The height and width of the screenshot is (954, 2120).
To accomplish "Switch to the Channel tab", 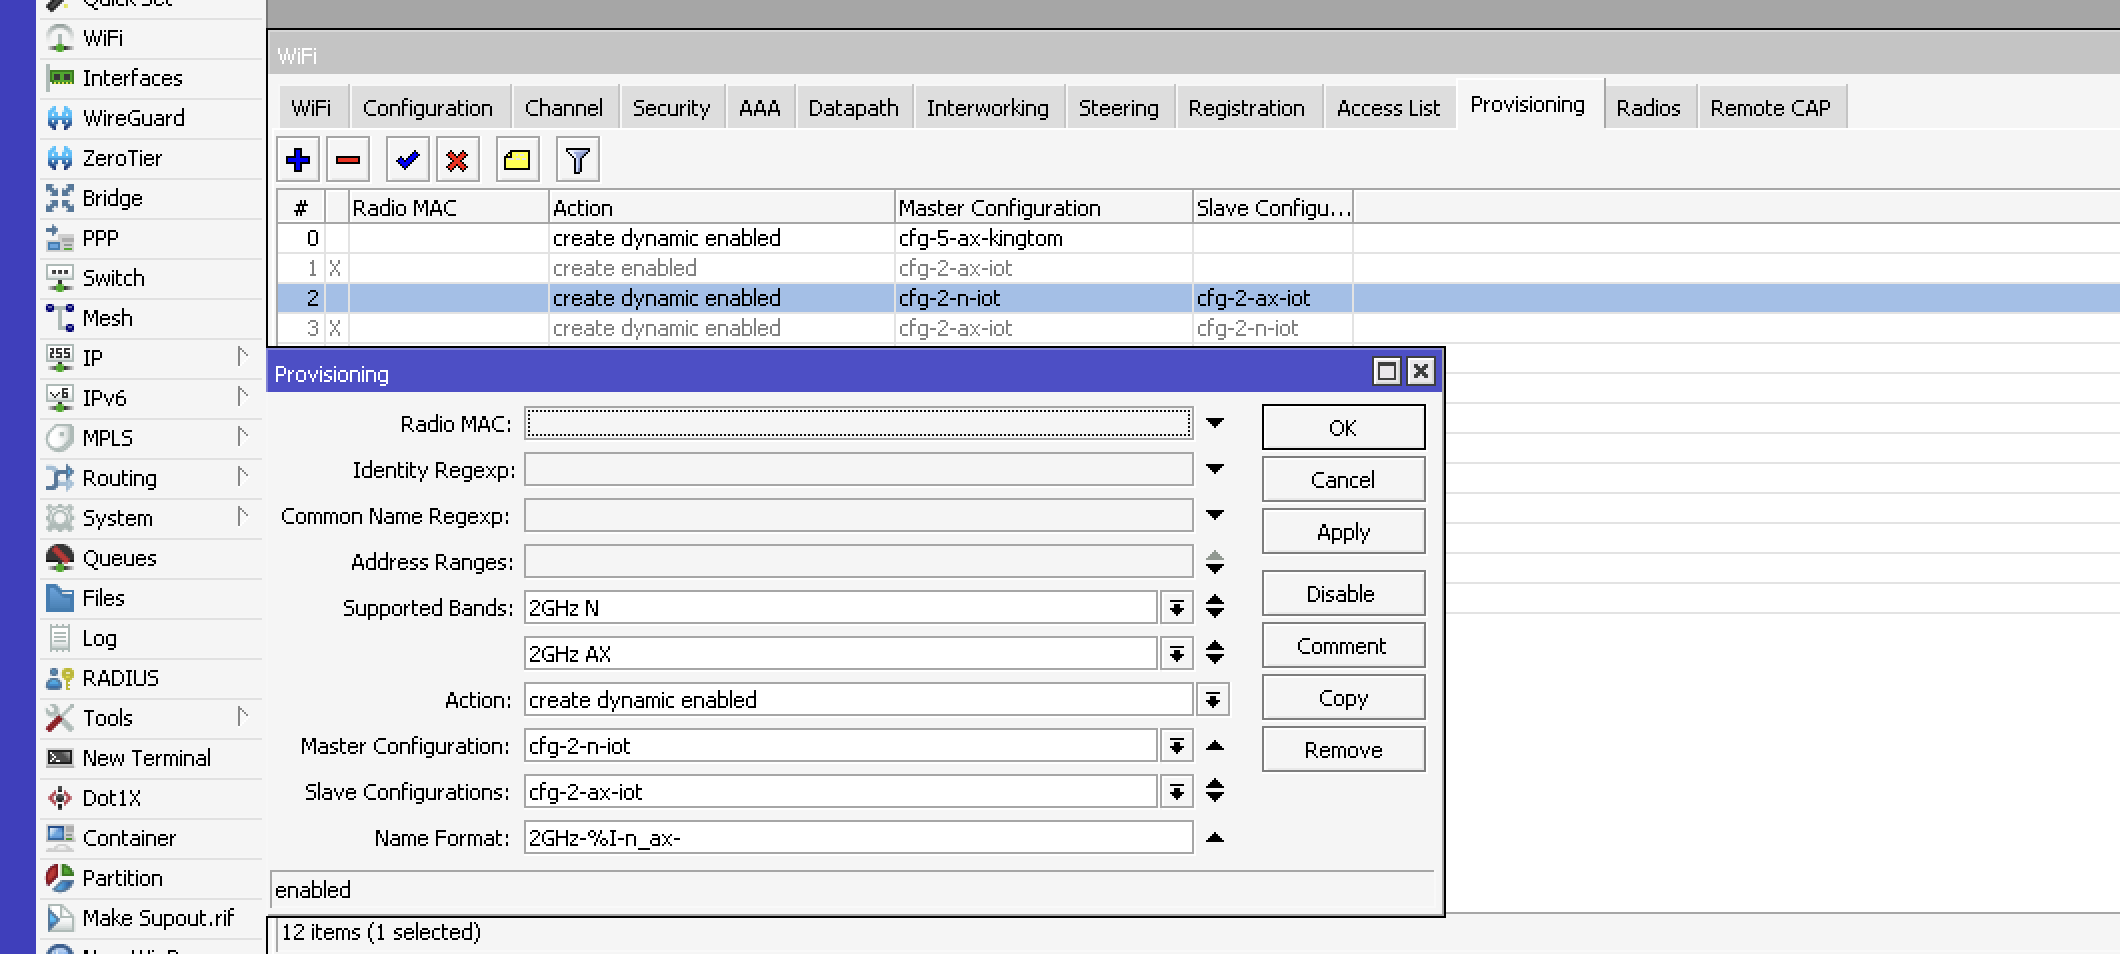I will [x=563, y=108].
